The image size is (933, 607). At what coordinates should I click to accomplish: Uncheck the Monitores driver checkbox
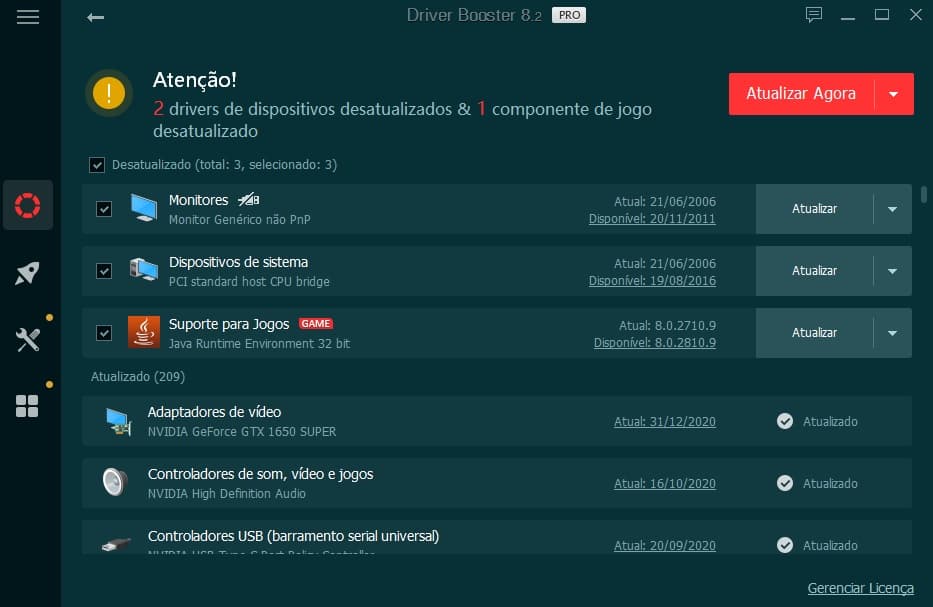[x=104, y=209]
